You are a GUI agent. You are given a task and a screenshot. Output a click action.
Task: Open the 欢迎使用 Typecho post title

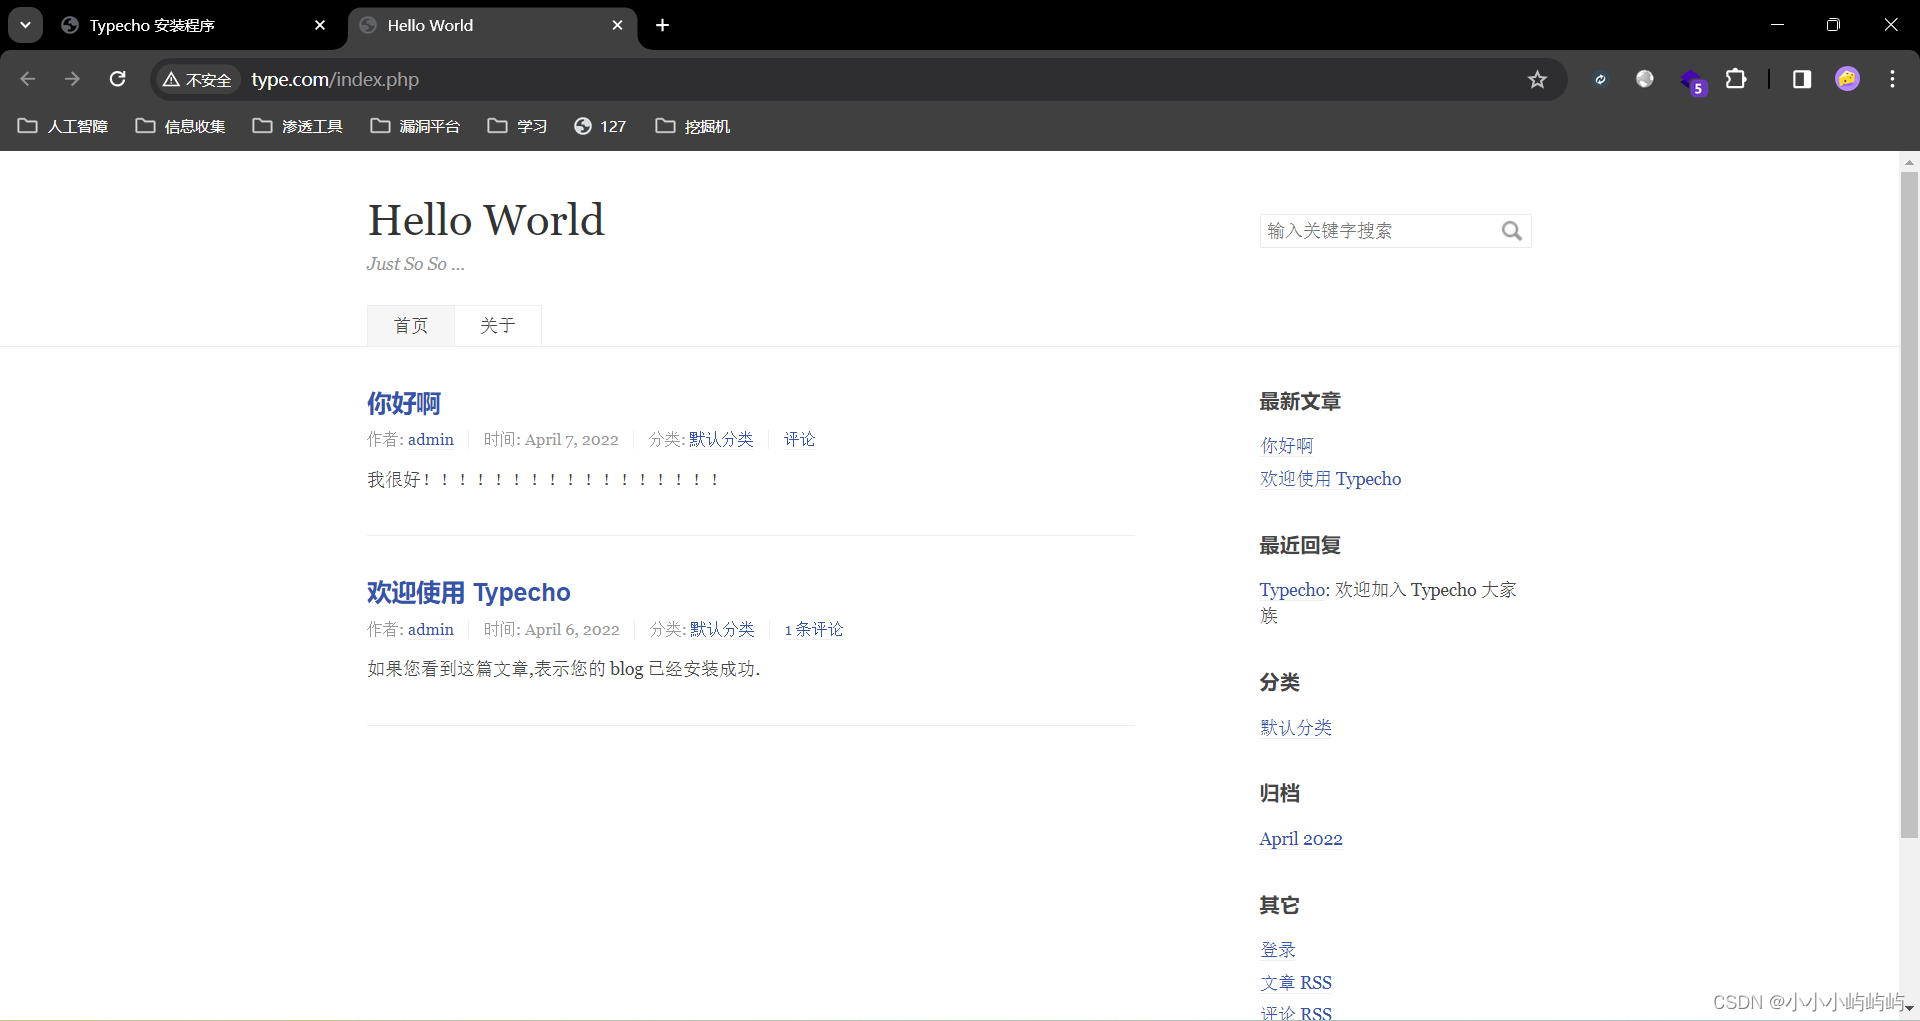tap(469, 593)
